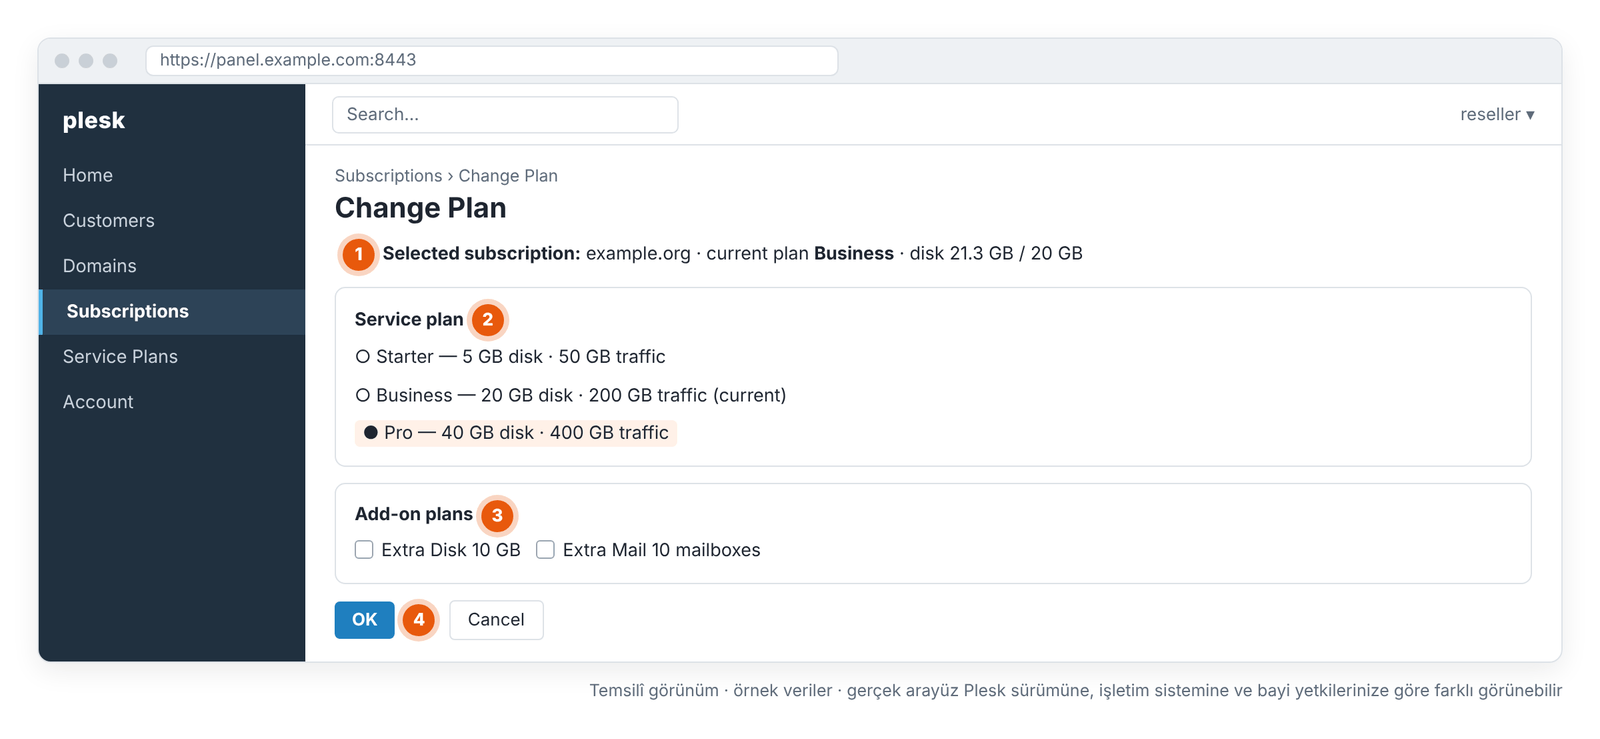The height and width of the screenshot is (739, 1600).
Task: Enable Extra Mail 10 mailboxes add-on
Action: 545,550
